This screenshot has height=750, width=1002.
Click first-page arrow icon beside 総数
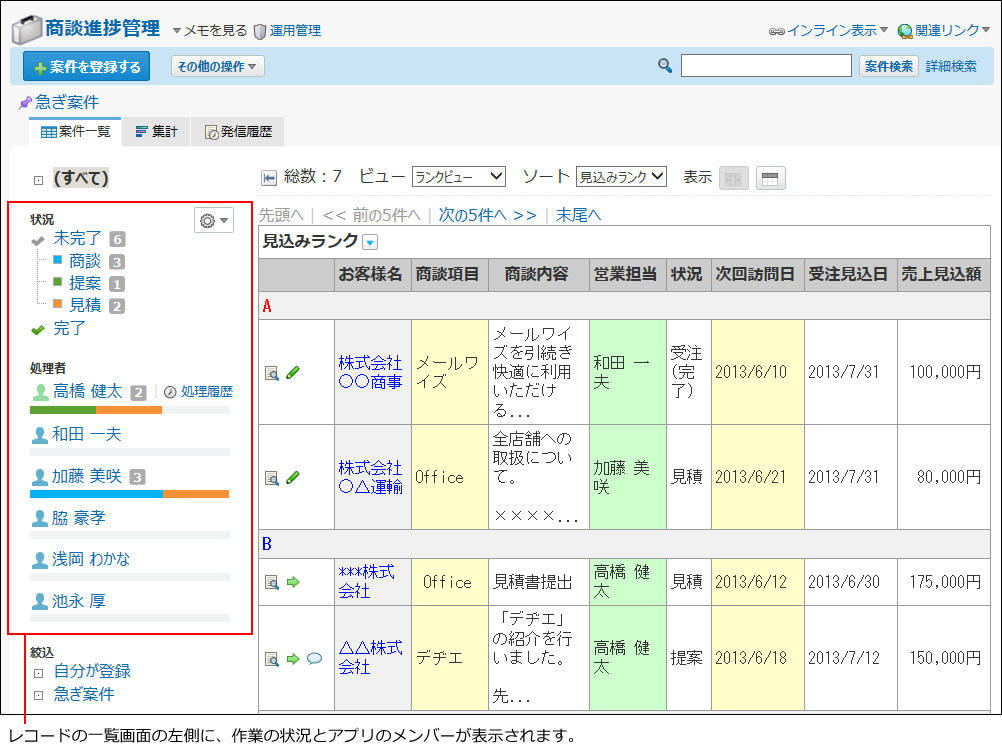click(x=269, y=178)
